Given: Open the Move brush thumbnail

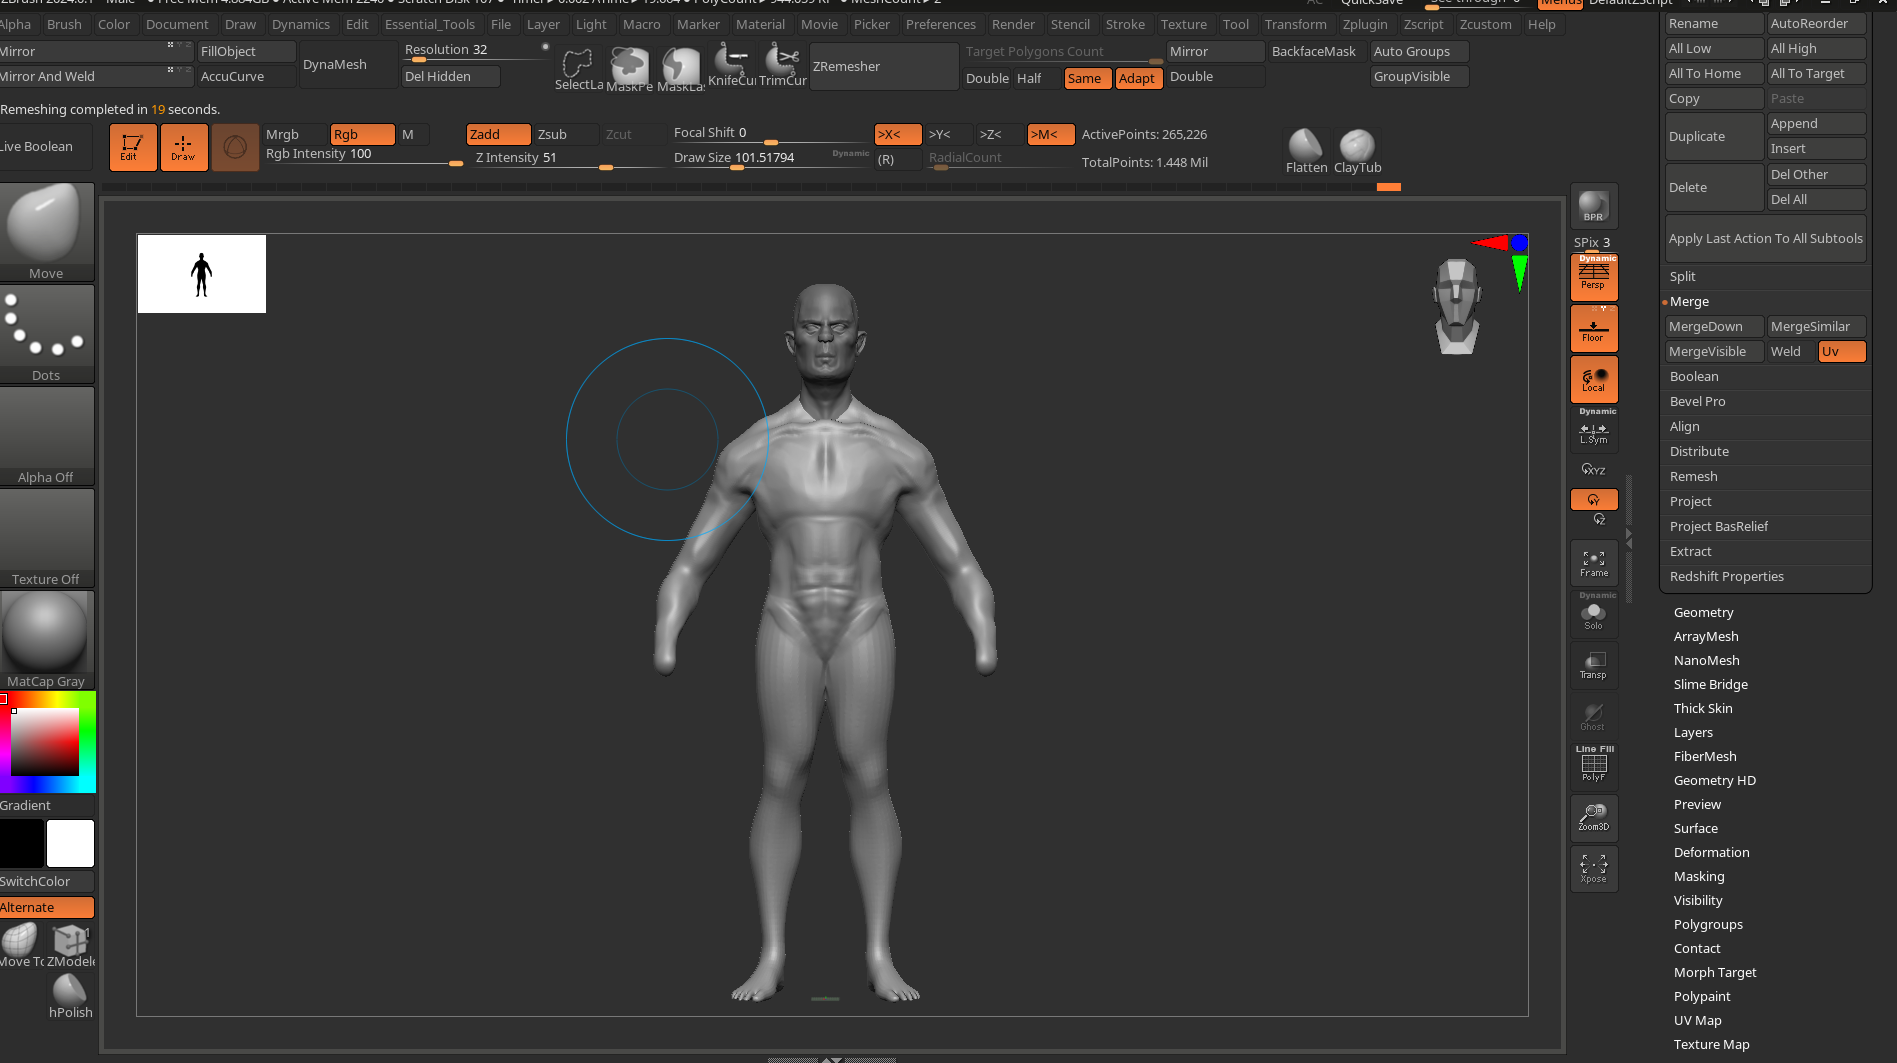Looking at the screenshot, I should 46,232.
